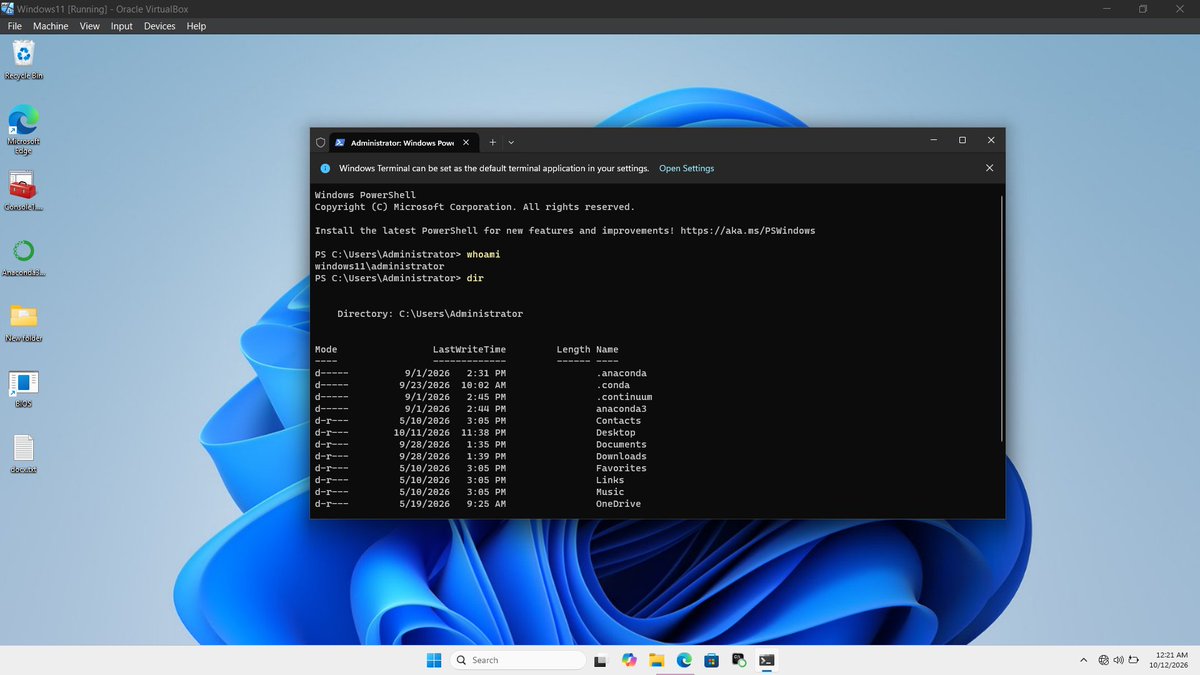Screen dimensions: 1200x675
Task: Click the 'Documents' directory entry
Action: 621,445
